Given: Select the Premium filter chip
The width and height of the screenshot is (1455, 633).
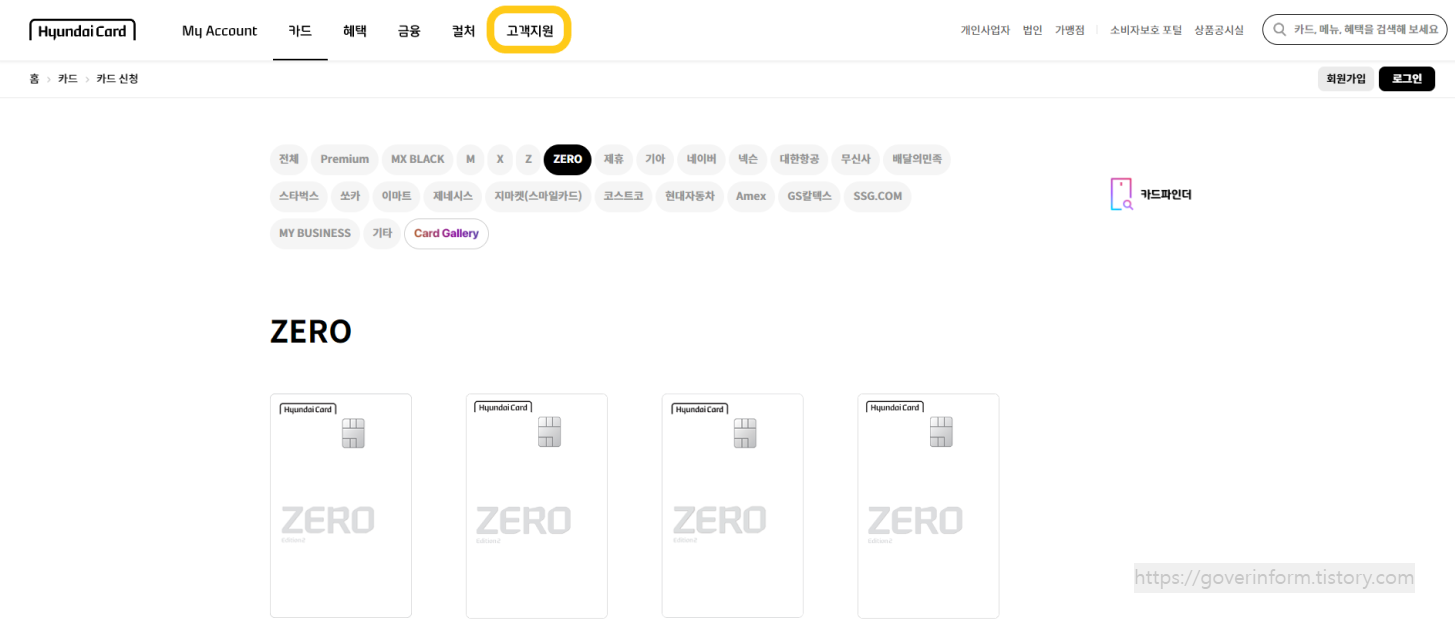Looking at the screenshot, I should click(345, 159).
